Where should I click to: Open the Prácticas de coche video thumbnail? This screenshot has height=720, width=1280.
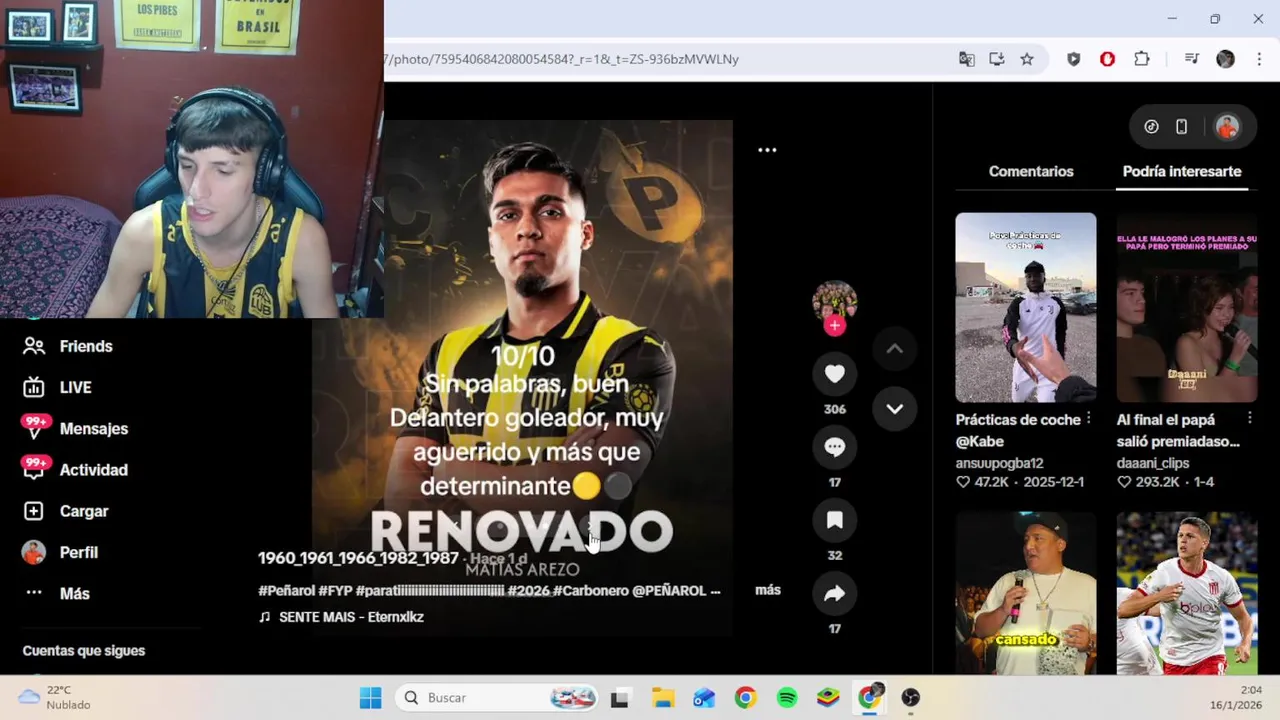[x=1026, y=307]
